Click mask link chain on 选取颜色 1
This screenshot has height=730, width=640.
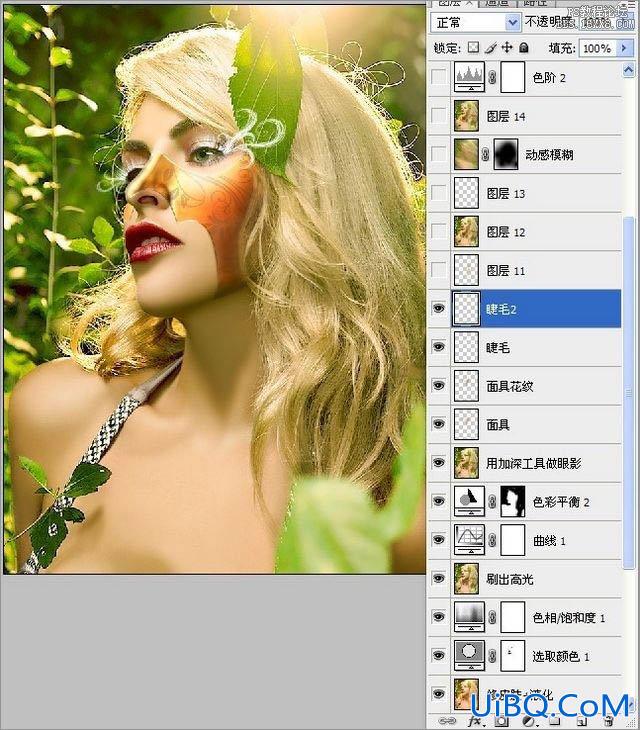[492, 656]
